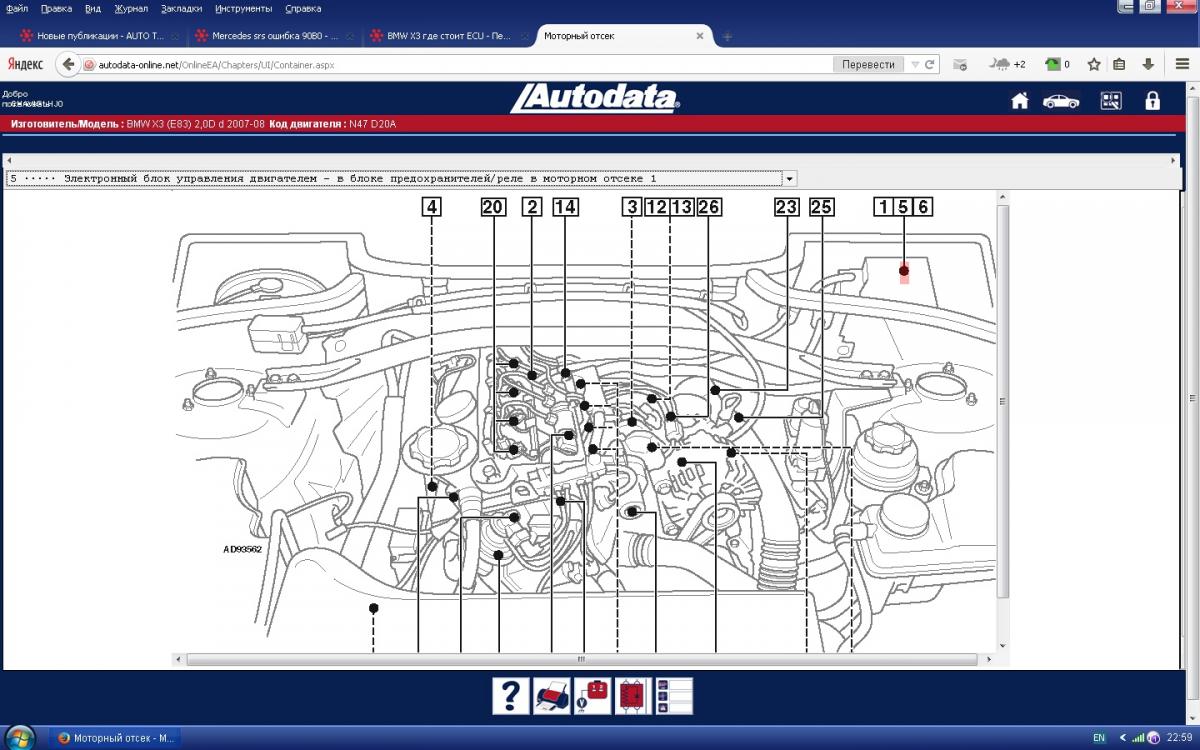The image size is (1200, 750).
Task: Open the downloads arrow icon
Action: pos(1147,64)
